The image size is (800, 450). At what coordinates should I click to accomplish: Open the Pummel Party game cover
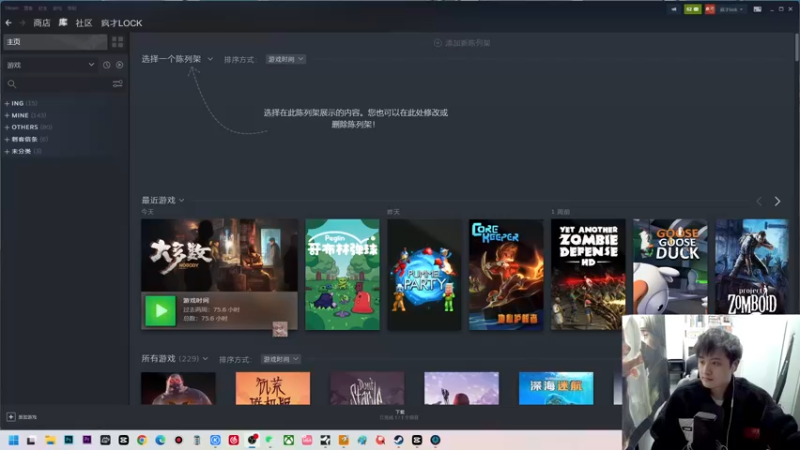tap(424, 274)
